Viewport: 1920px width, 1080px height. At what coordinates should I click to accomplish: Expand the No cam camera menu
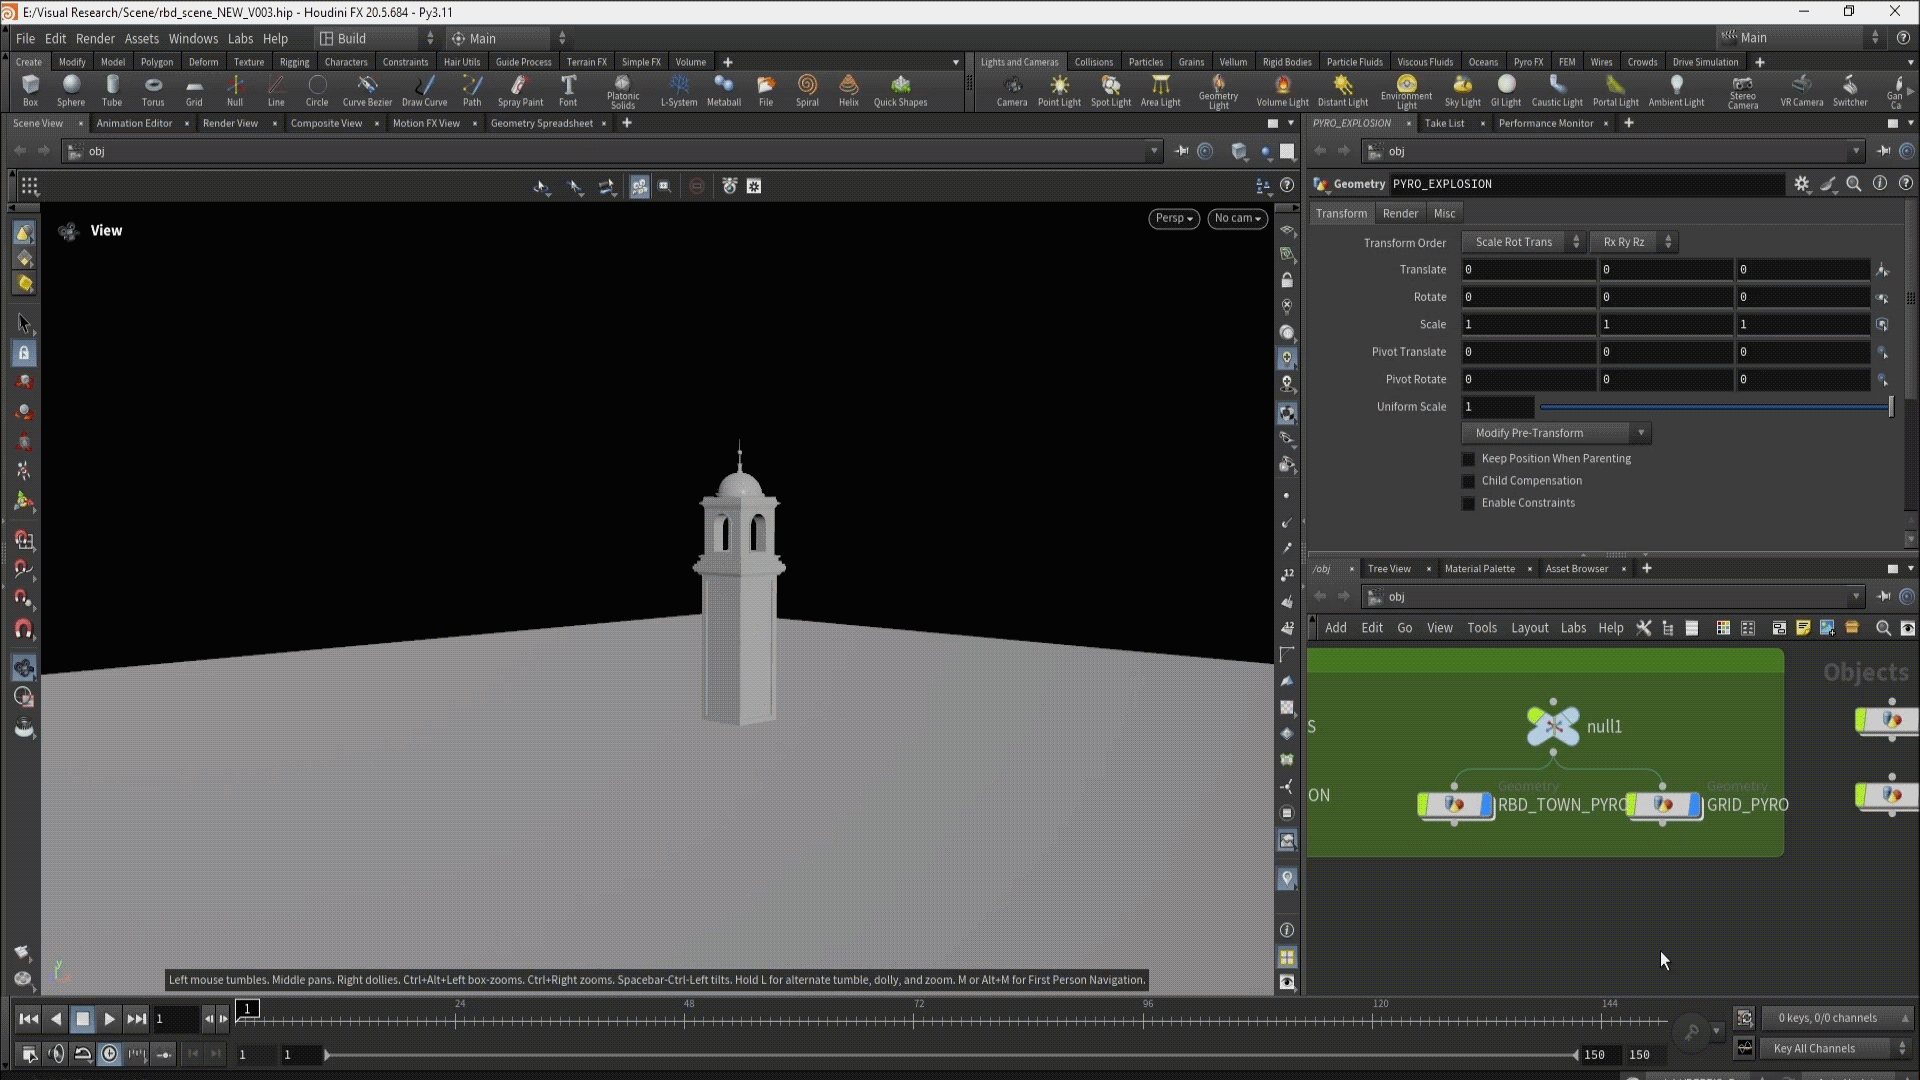(x=1237, y=218)
